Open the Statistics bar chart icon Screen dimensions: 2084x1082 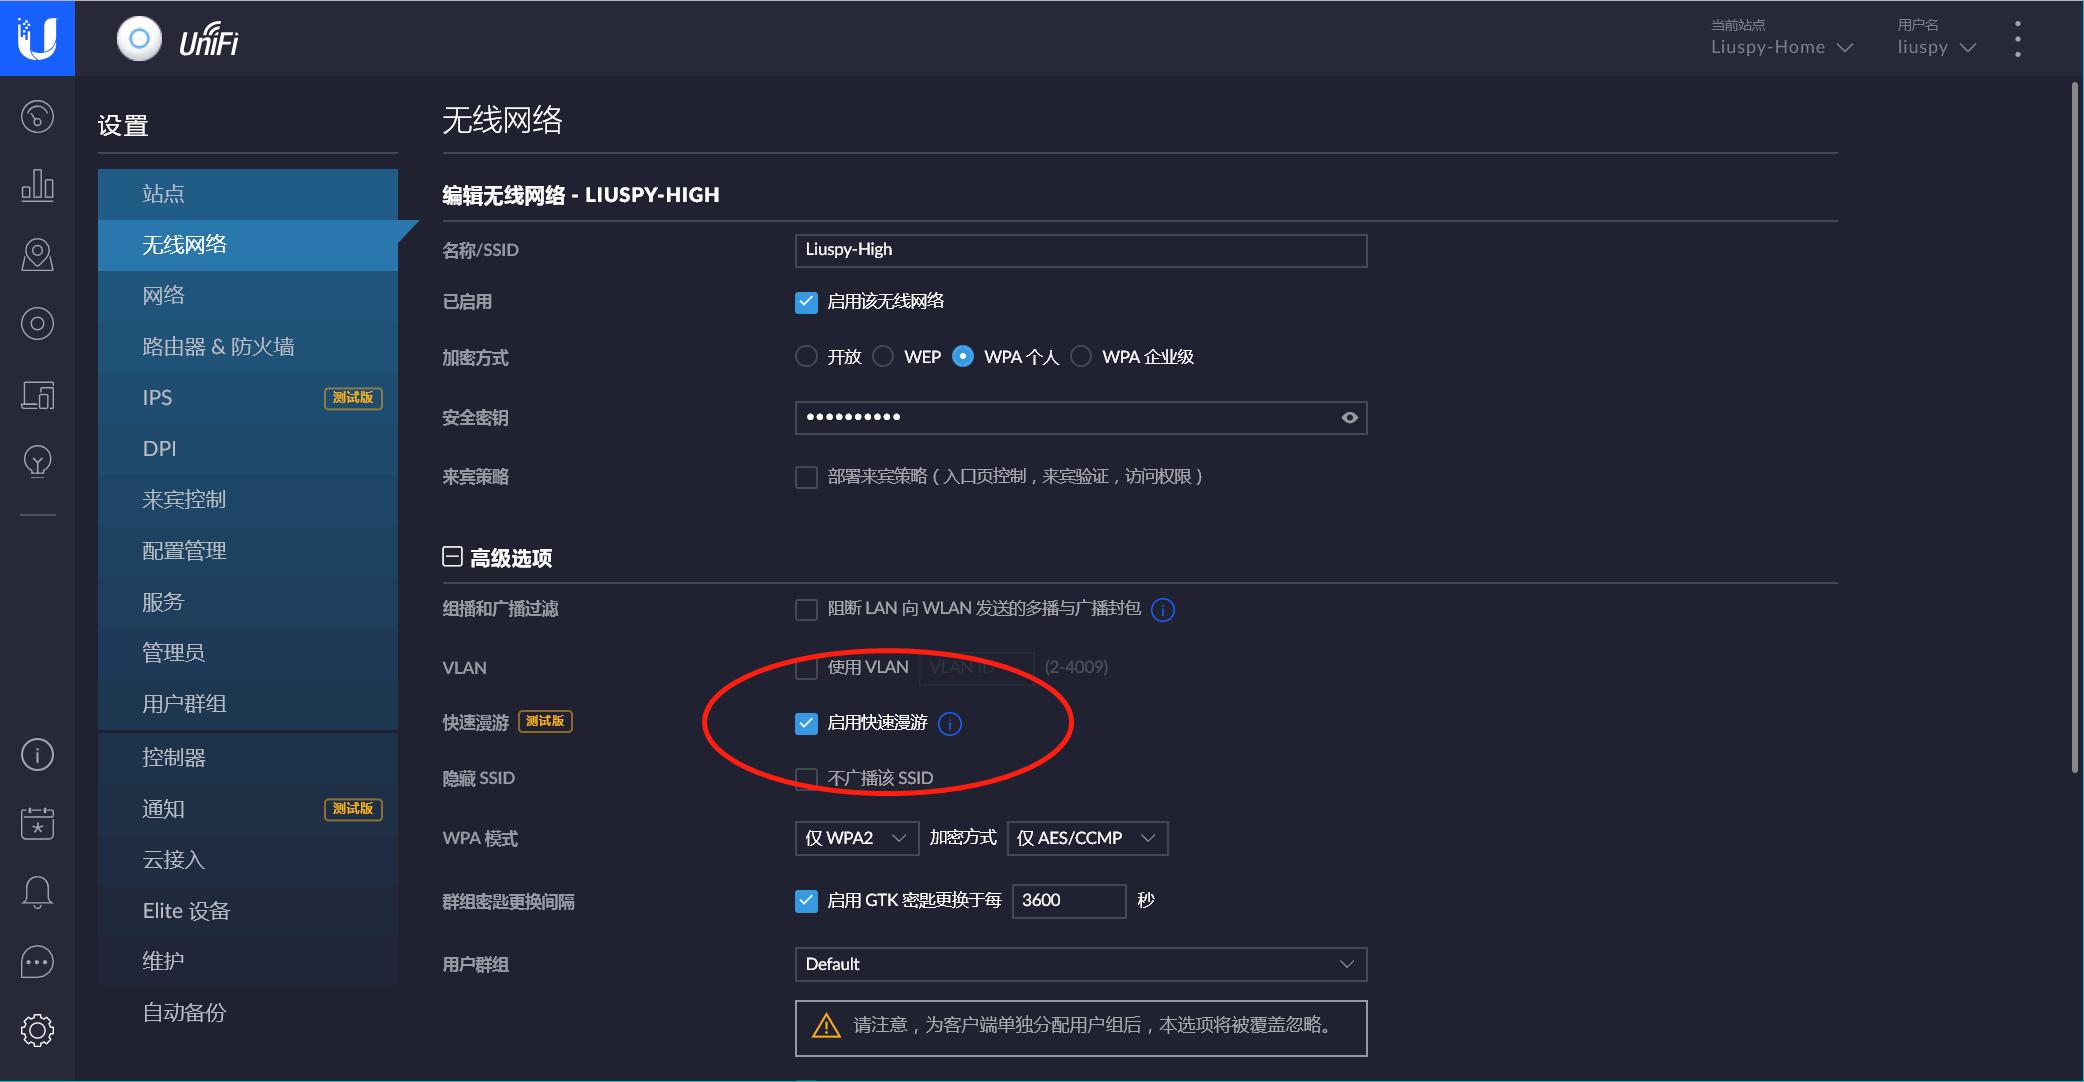(37, 185)
